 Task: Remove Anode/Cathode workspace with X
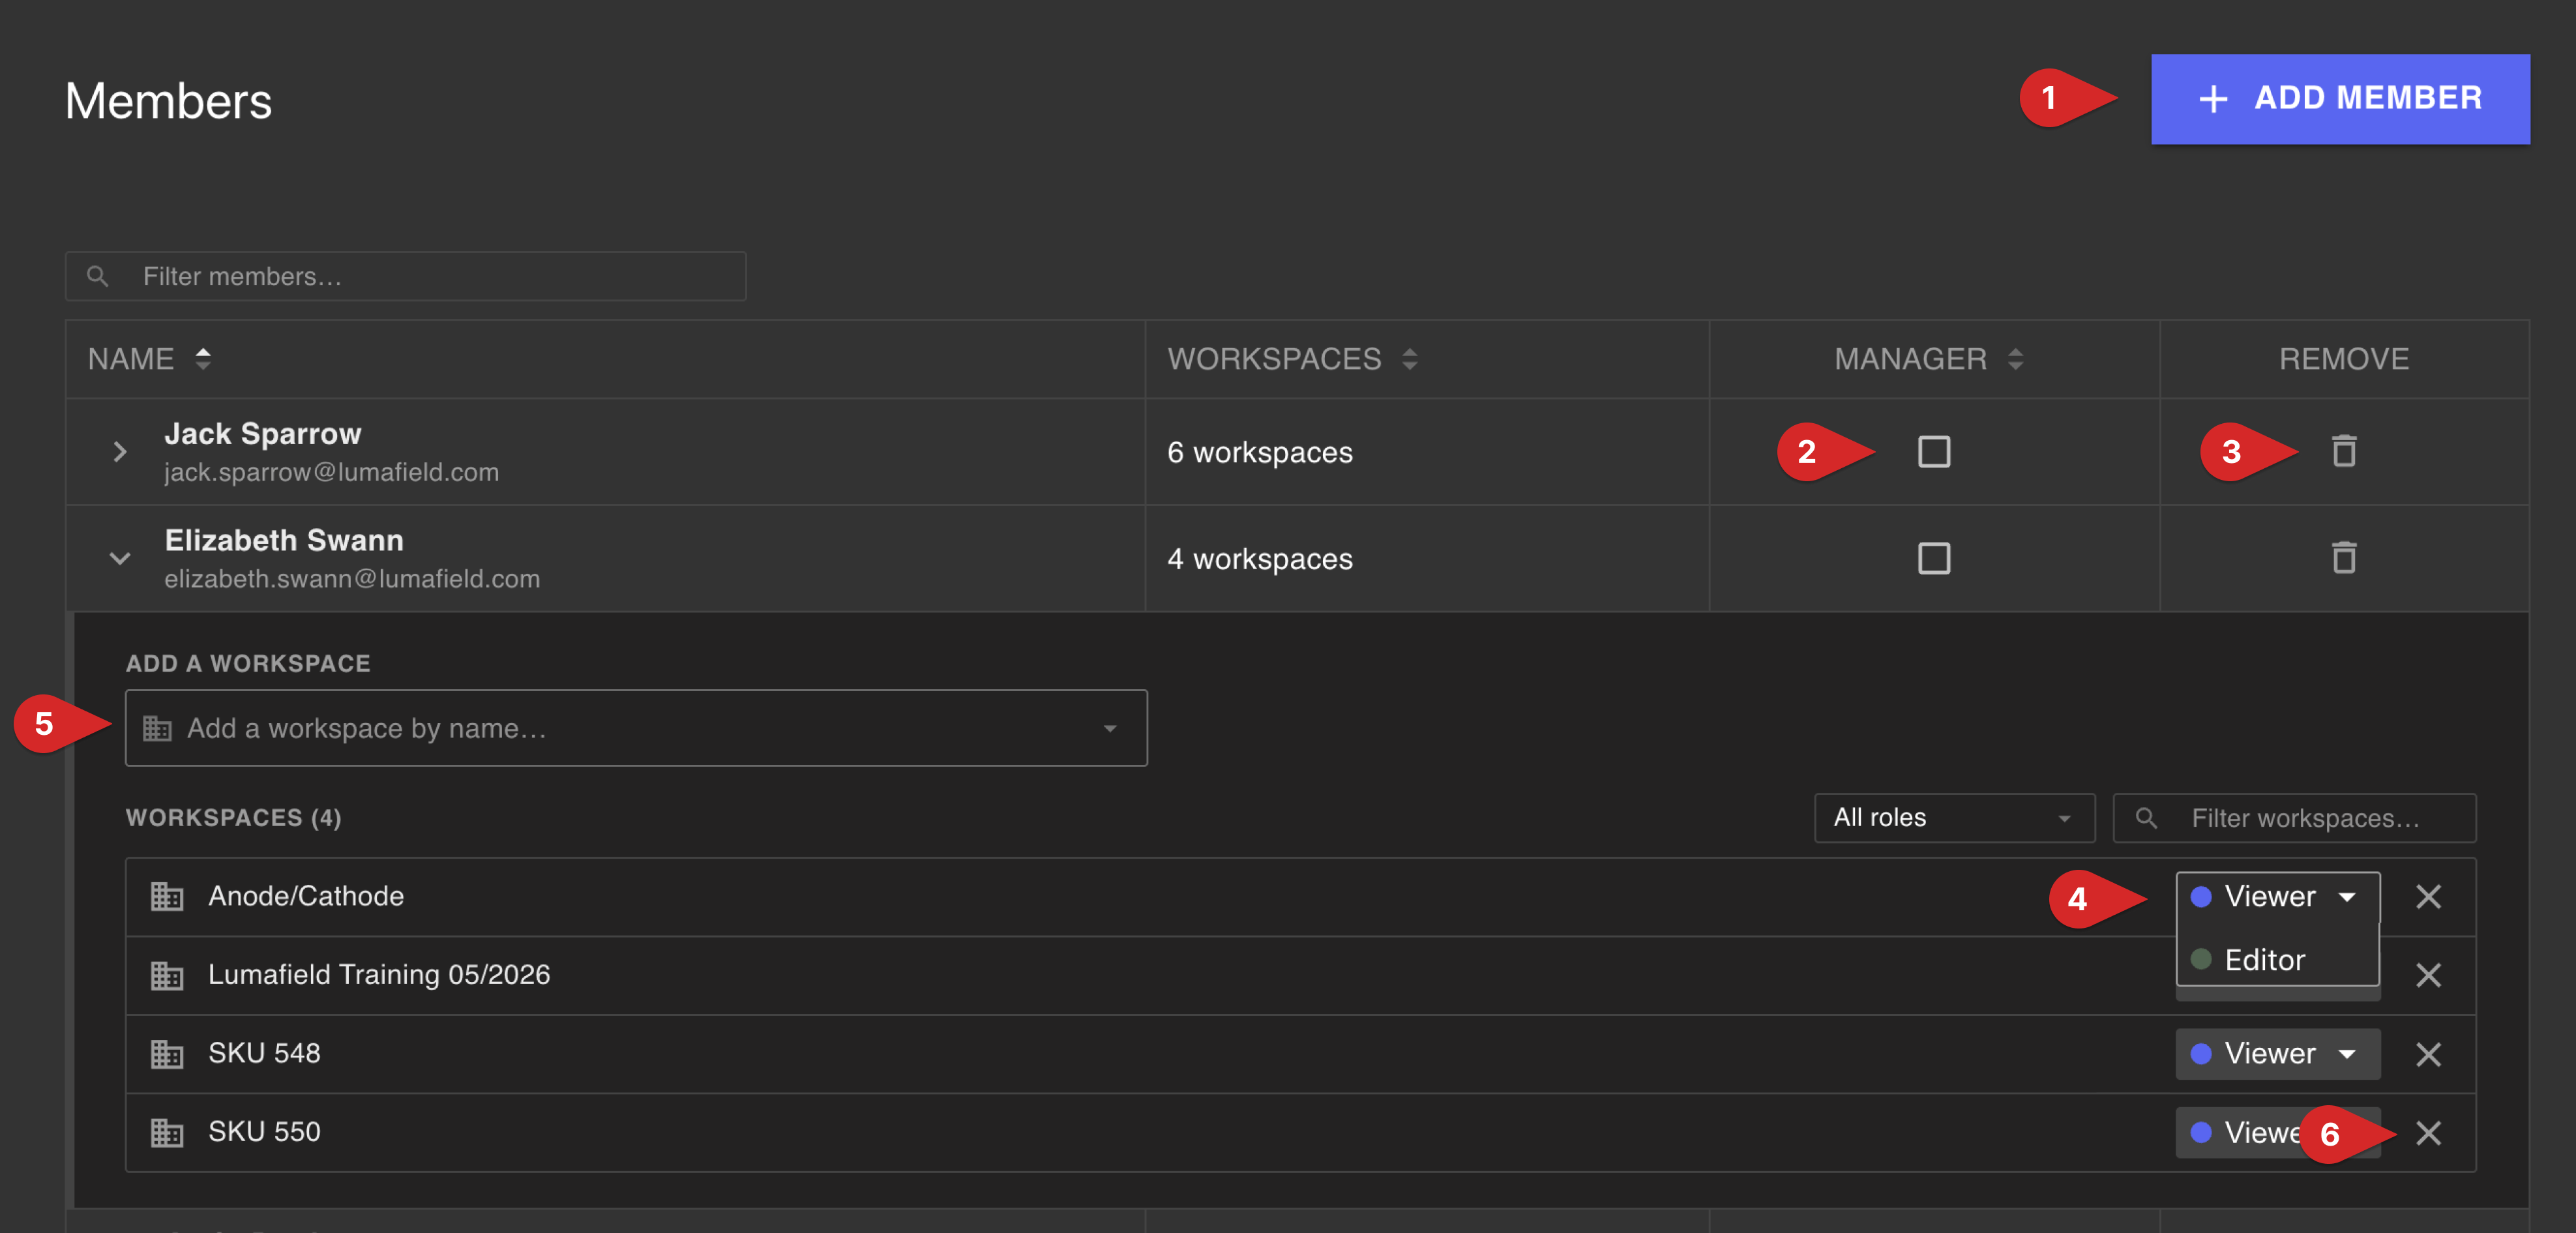click(2428, 897)
